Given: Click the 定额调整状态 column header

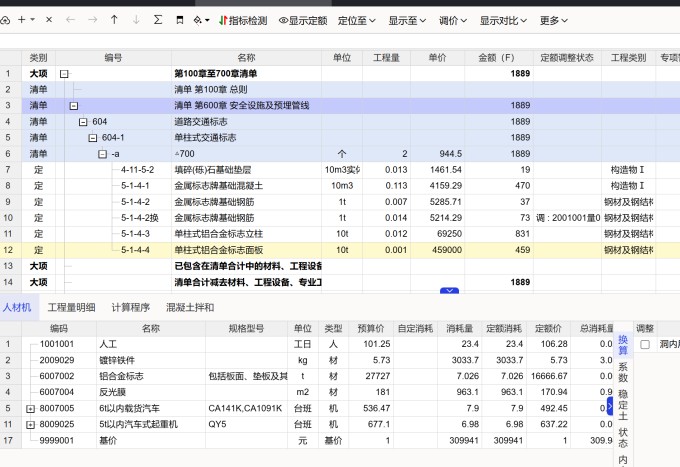Looking at the screenshot, I should click(567, 58).
